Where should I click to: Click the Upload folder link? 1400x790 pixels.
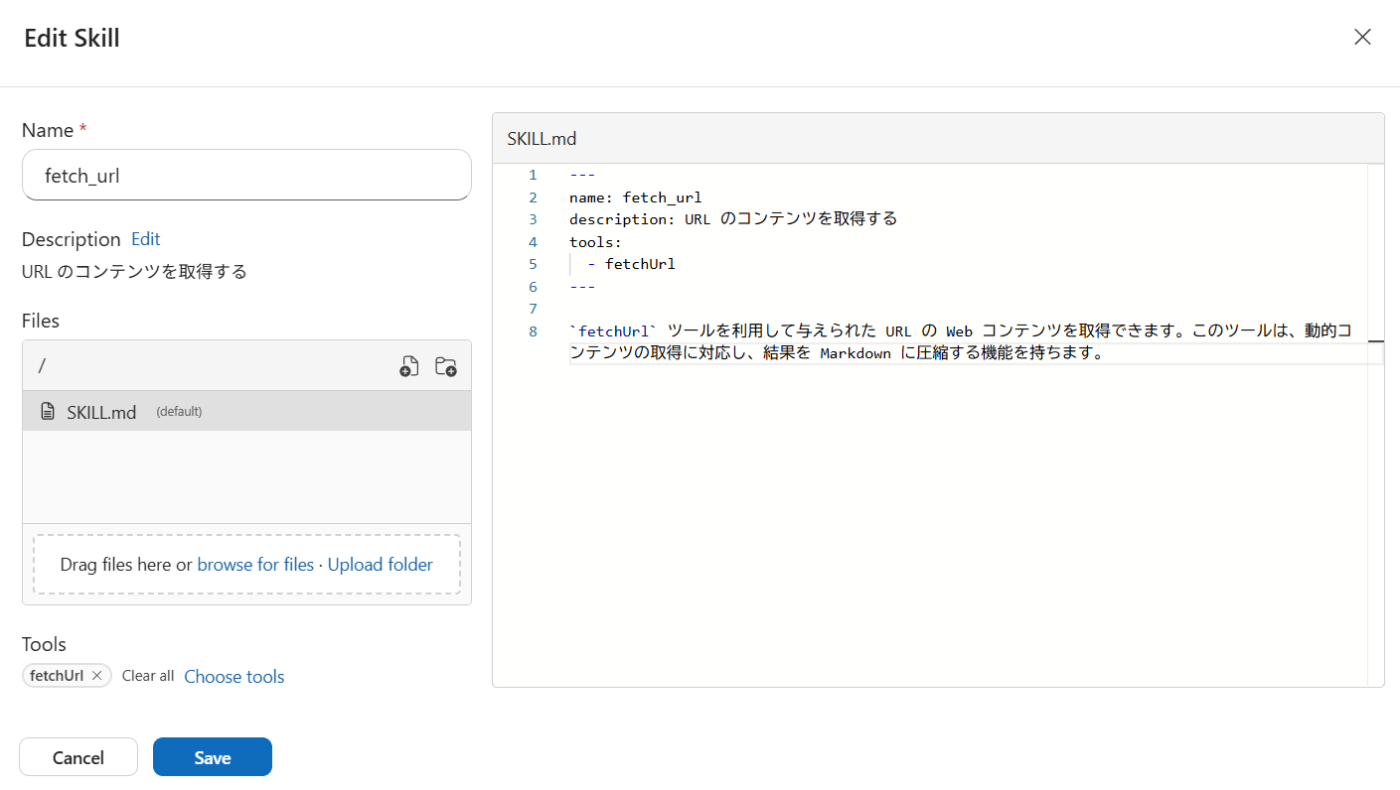pyautogui.click(x=380, y=565)
